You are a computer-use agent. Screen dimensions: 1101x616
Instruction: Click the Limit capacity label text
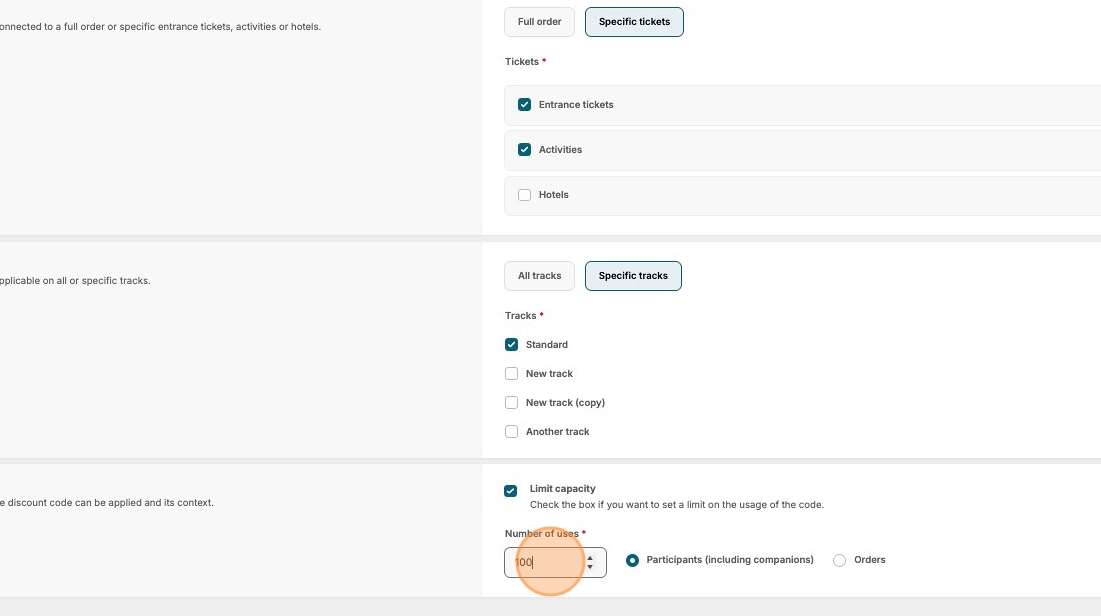pyautogui.click(x=562, y=489)
